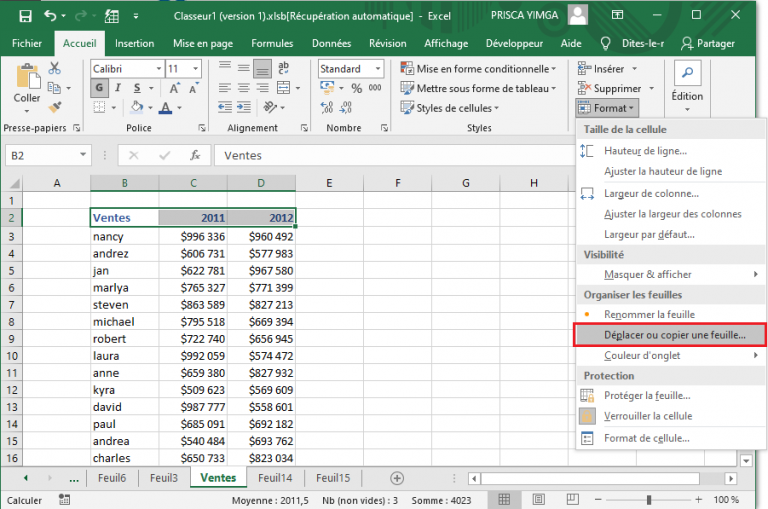768x509 pixels.
Task: Click the Cut scissors icon
Action: [x=54, y=68]
